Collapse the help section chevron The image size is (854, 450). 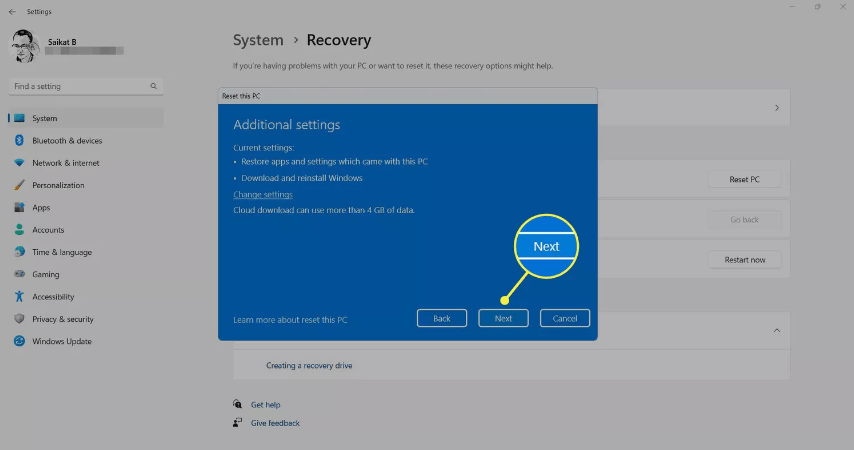[777, 331]
